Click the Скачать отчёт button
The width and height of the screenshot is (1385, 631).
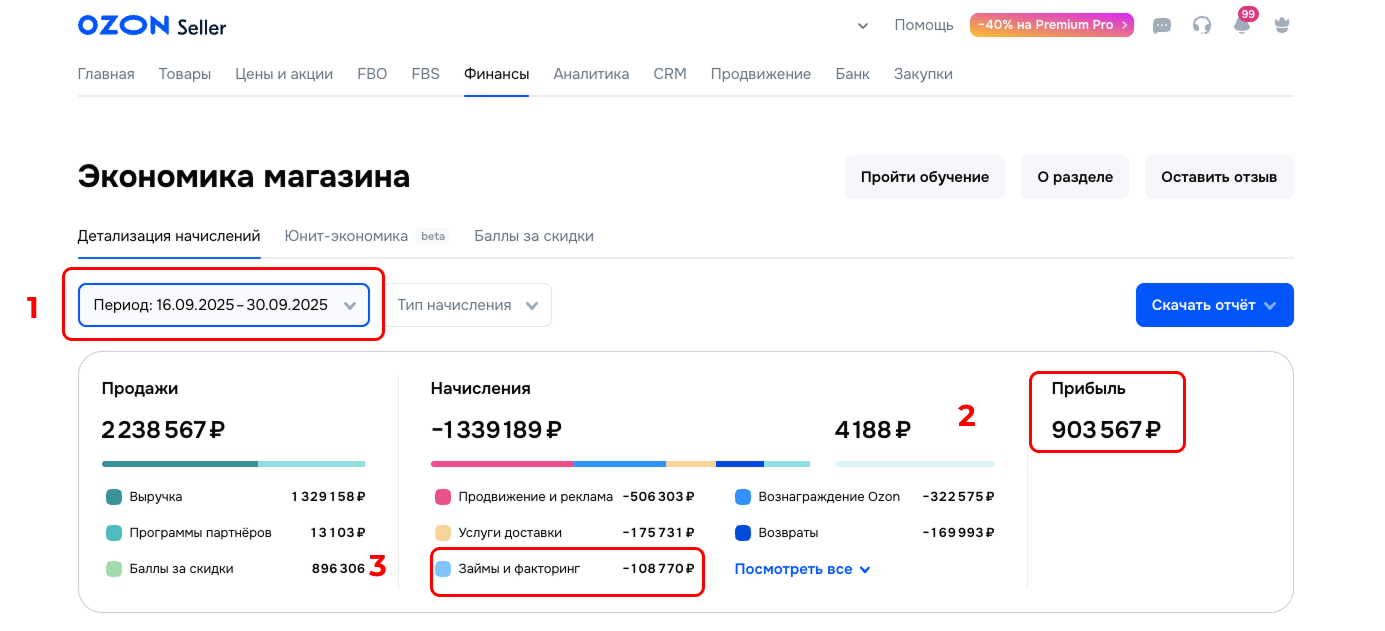1214,305
